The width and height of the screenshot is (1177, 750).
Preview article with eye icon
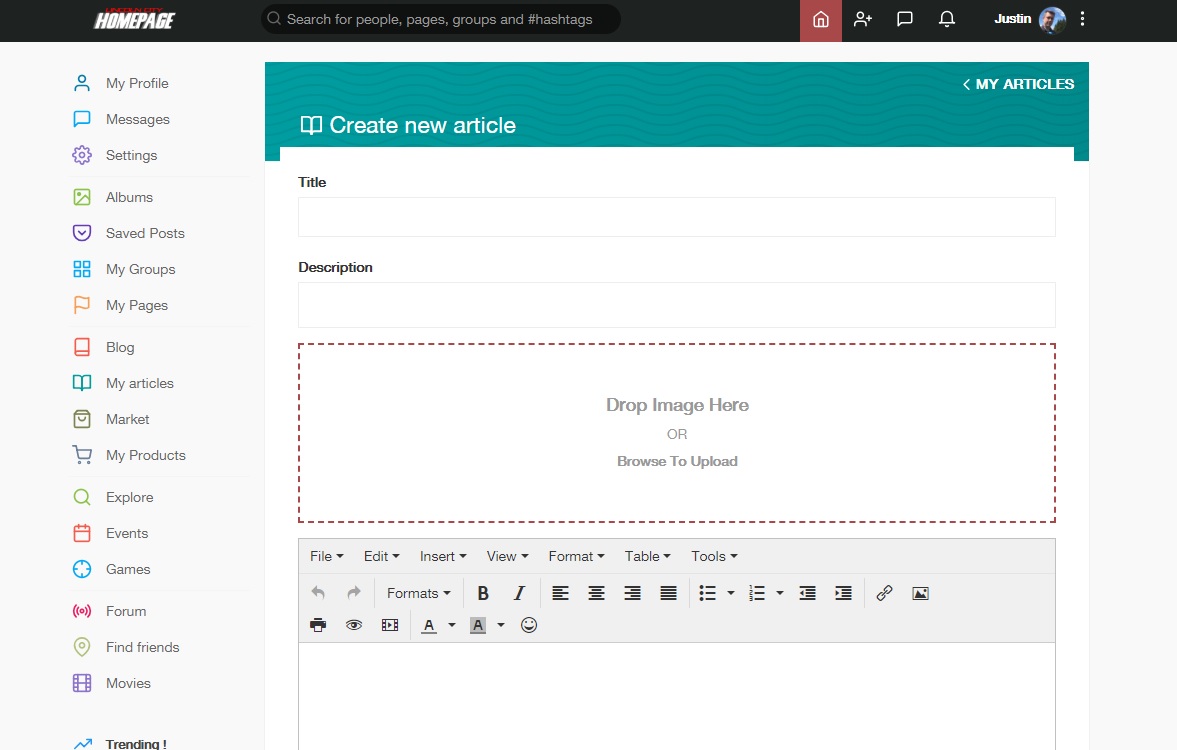[354, 625]
